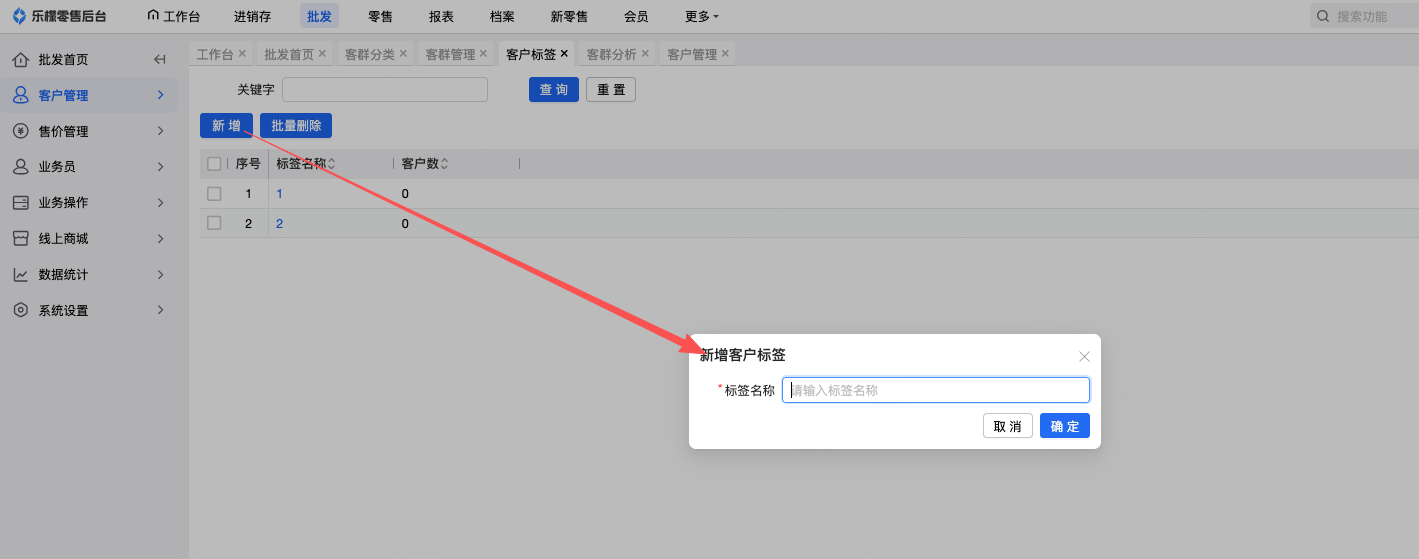The width and height of the screenshot is (1419, 559).
Task: Expand 客户管理 sidebar chevron
Action: (x=160, y=95)
